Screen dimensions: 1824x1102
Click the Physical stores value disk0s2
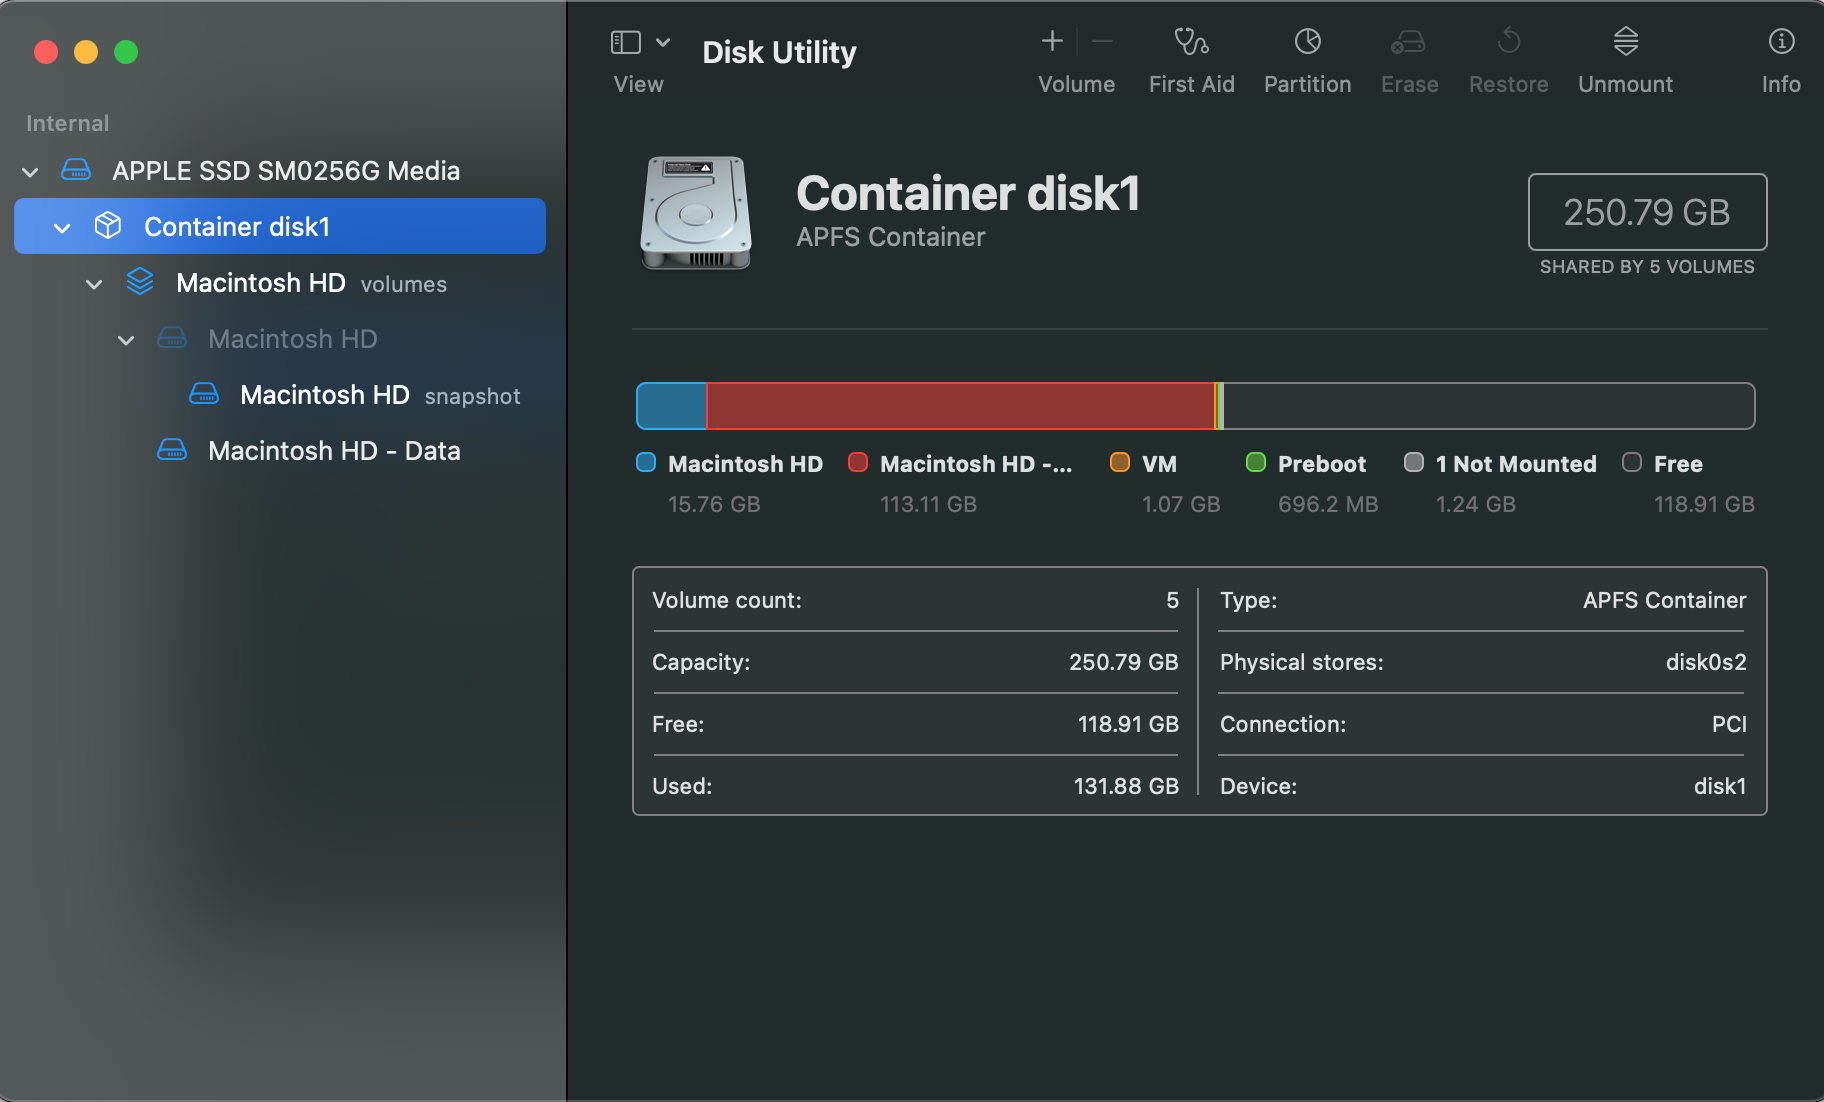(1706, 662)
